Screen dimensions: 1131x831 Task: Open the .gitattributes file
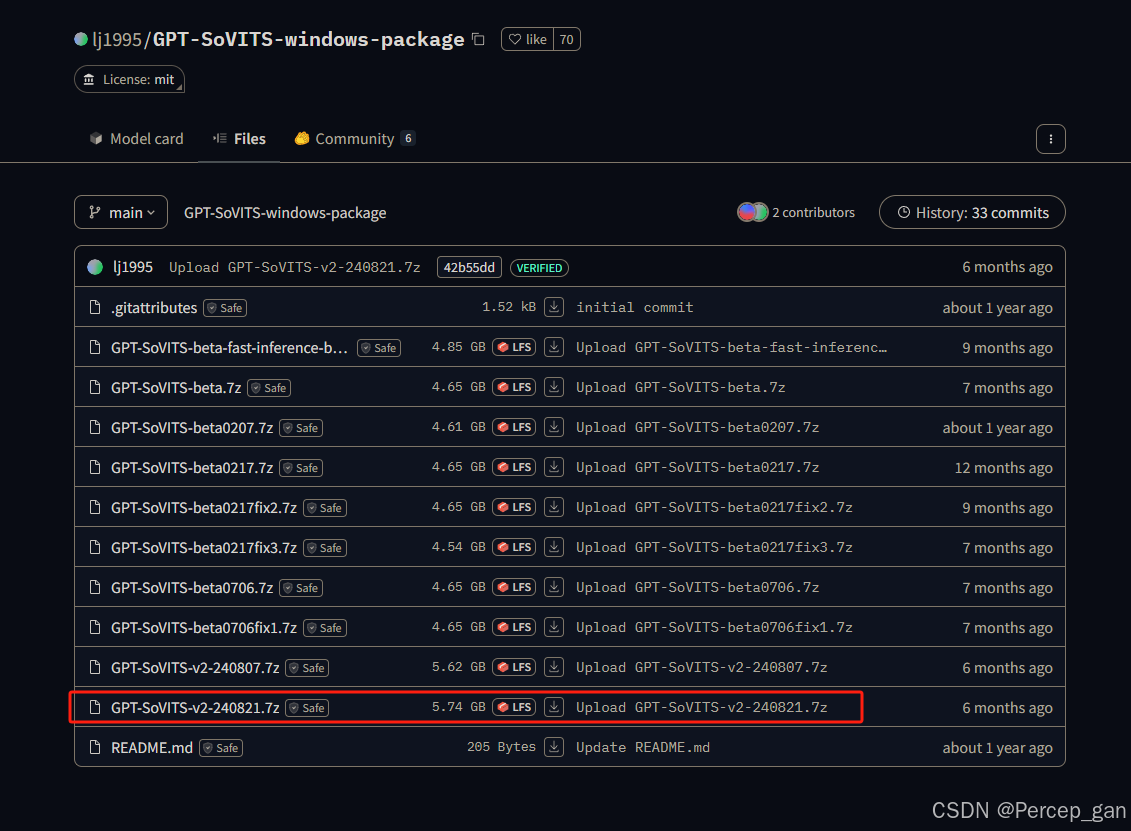154,308
